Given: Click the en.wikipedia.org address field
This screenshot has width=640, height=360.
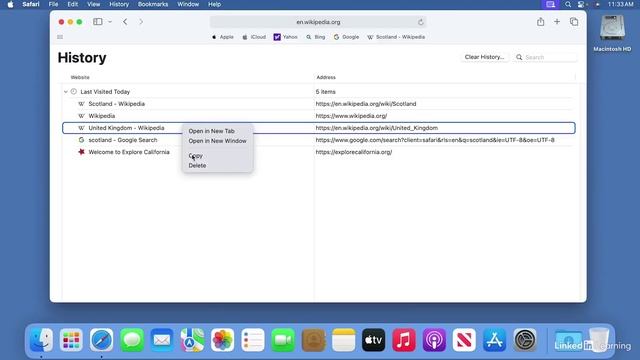Looking at the screenshot, I should coord(318,22).
